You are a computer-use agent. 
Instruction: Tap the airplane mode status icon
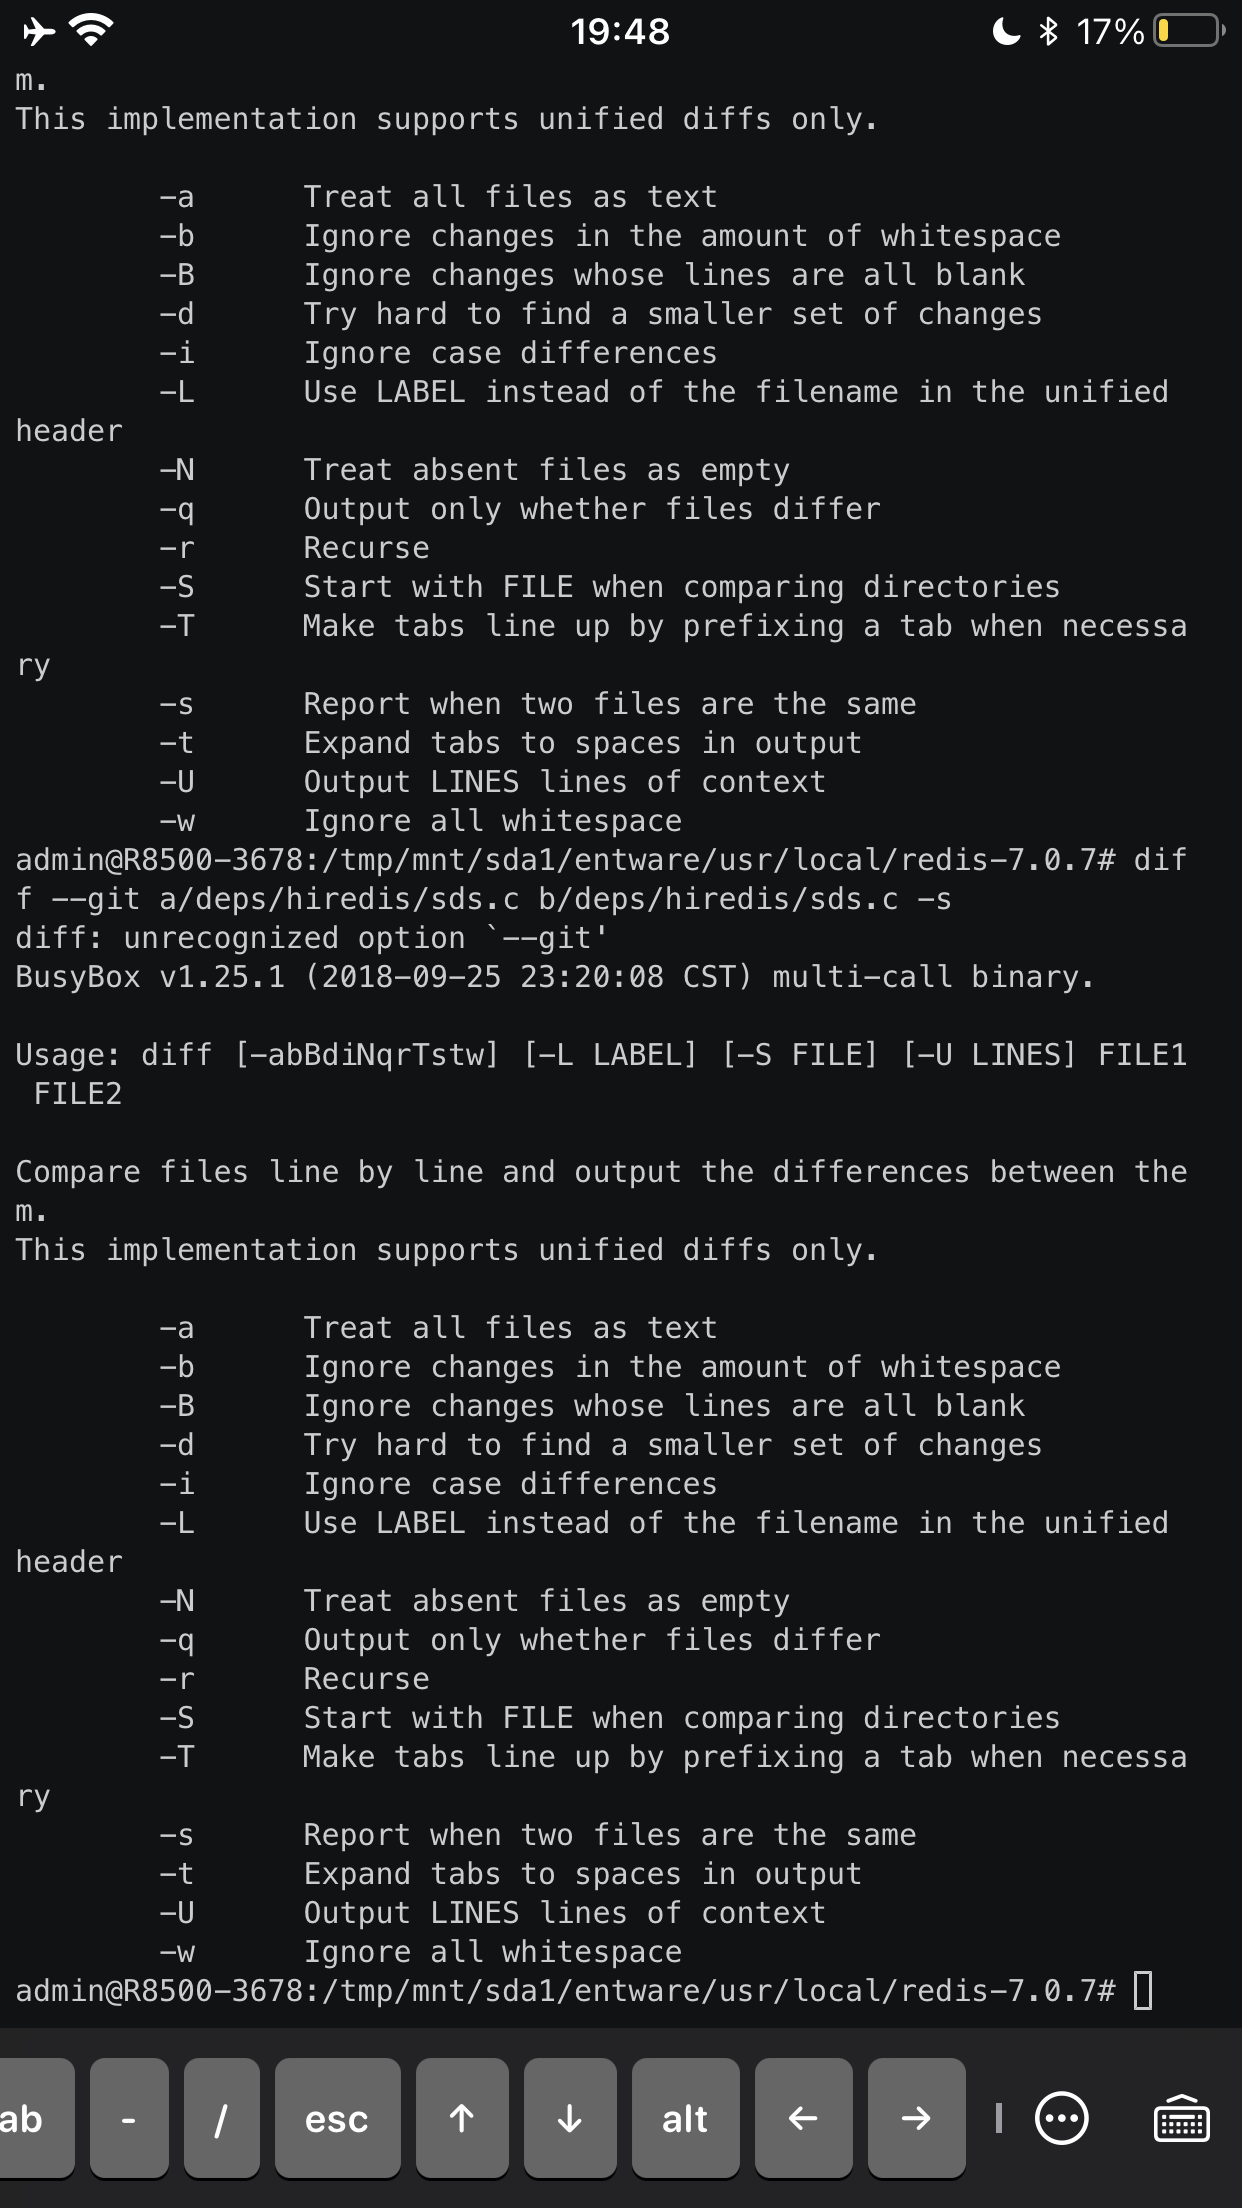38,32
